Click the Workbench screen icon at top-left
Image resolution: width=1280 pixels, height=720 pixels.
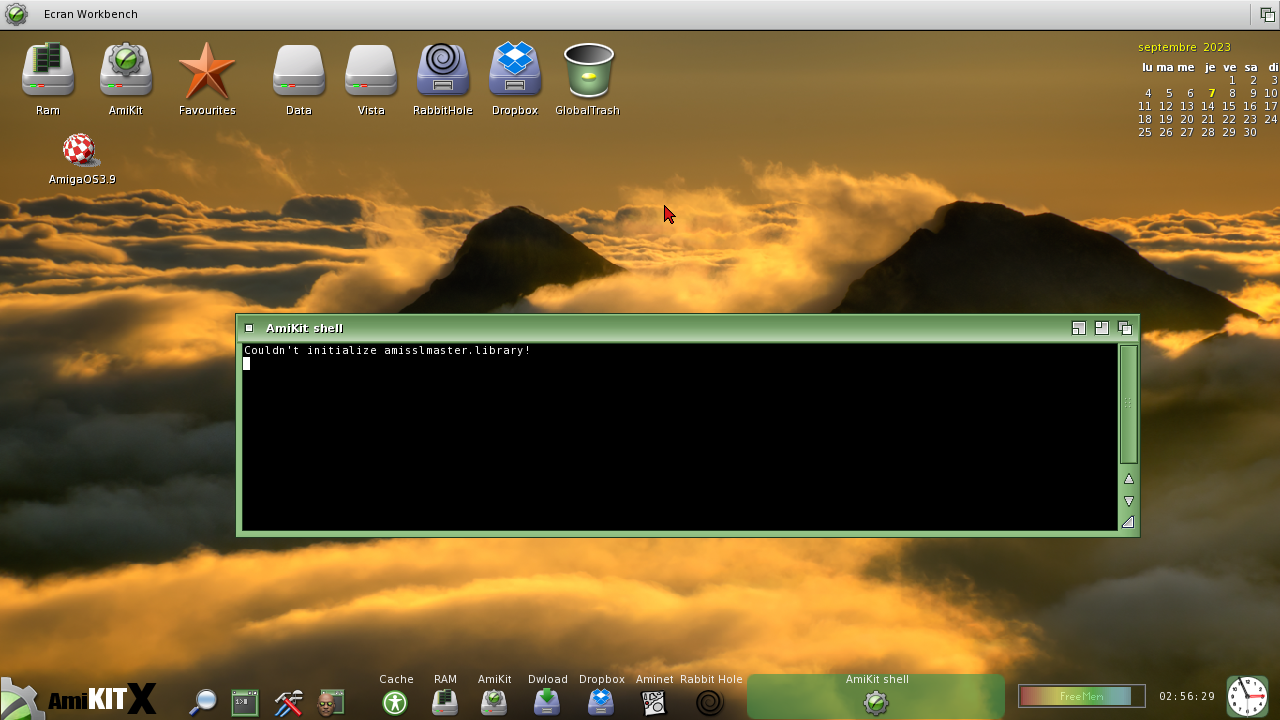[x=16, y=14]
